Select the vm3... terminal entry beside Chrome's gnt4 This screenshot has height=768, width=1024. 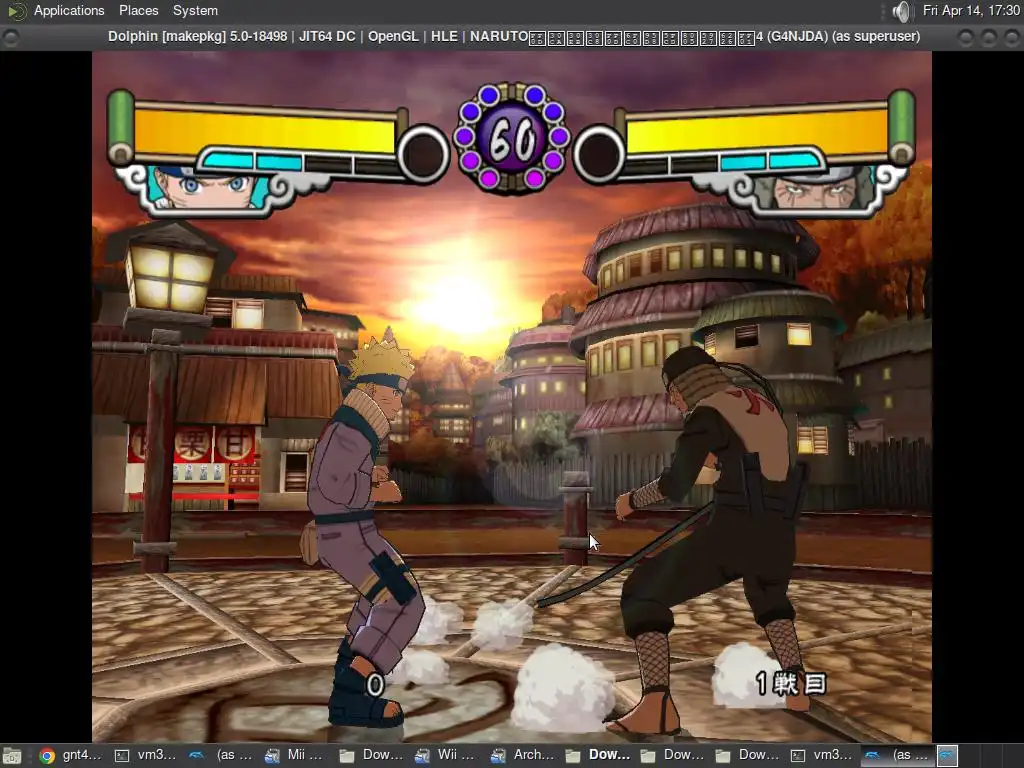(146, 756)
